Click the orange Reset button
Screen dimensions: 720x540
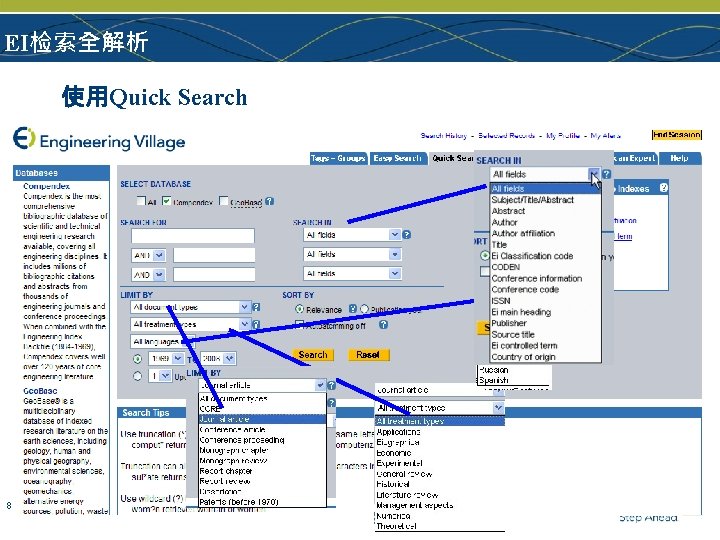pyautogui.click(x=368, y=354)
